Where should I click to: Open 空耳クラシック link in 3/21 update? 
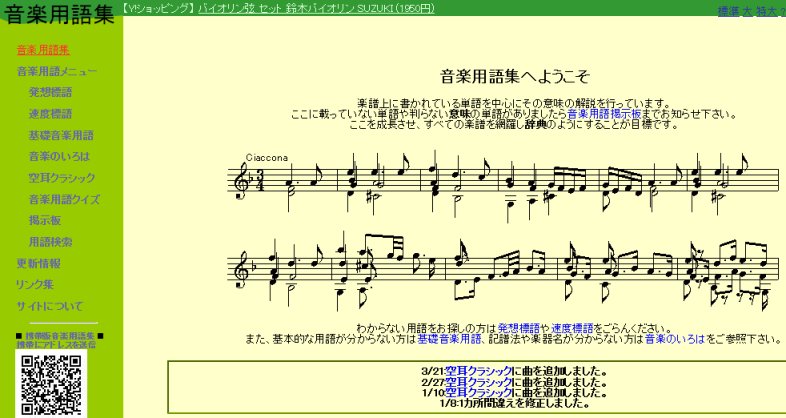[479, 371]
